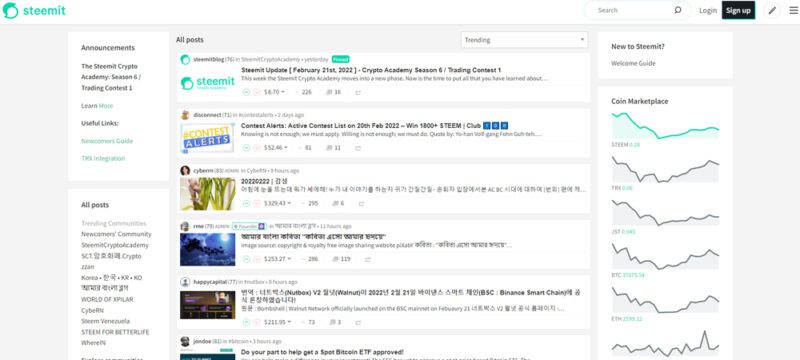Open the TRX Integration link

pos(103,158)
